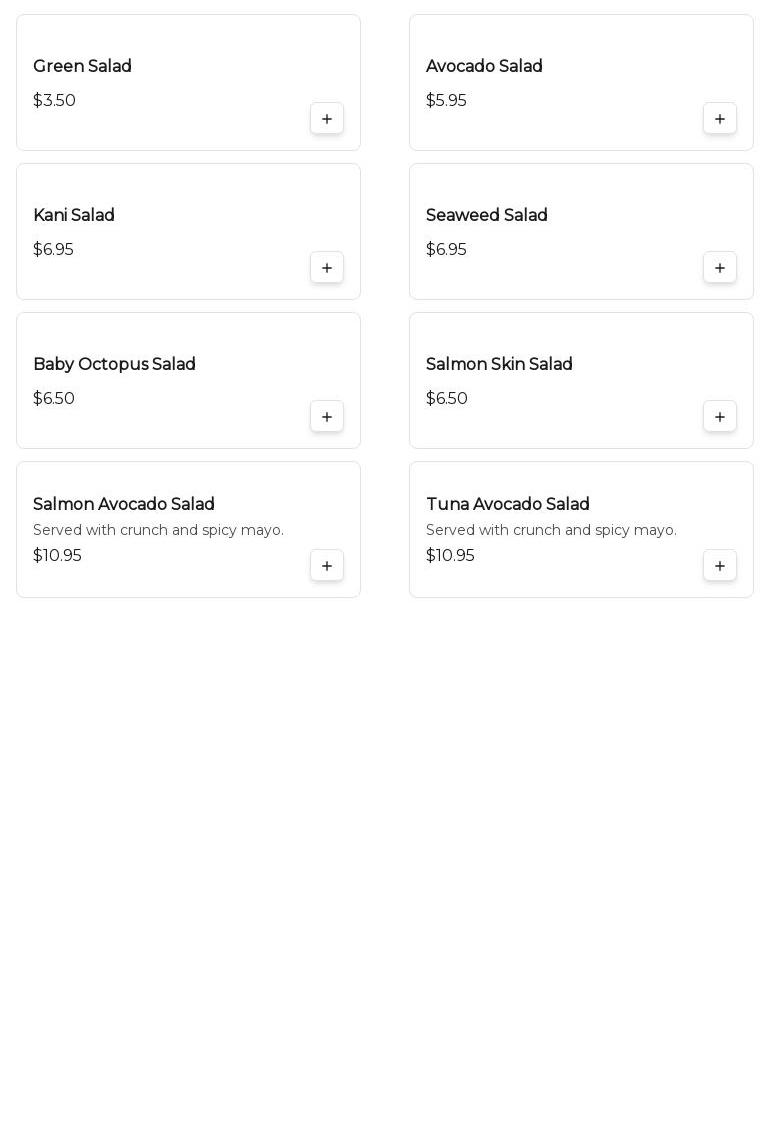This screenshot has width=770, height=1135.
Task: Open the Green Salad item title
Action: [82, 66]
